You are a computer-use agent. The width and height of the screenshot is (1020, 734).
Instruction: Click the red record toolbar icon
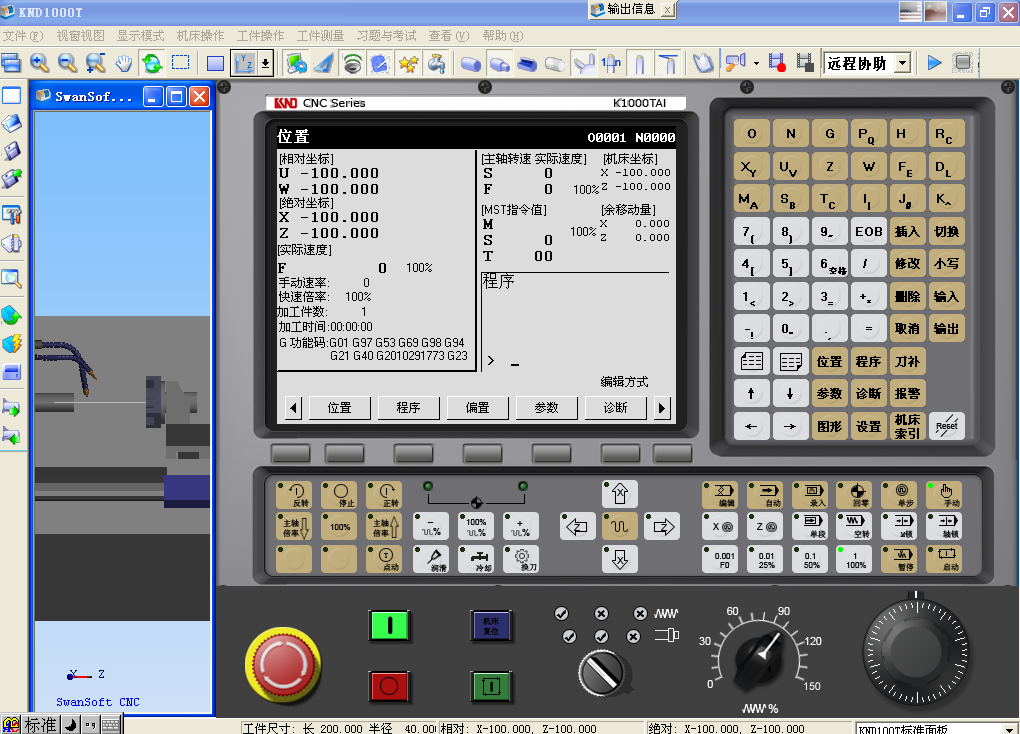(777, 63)
